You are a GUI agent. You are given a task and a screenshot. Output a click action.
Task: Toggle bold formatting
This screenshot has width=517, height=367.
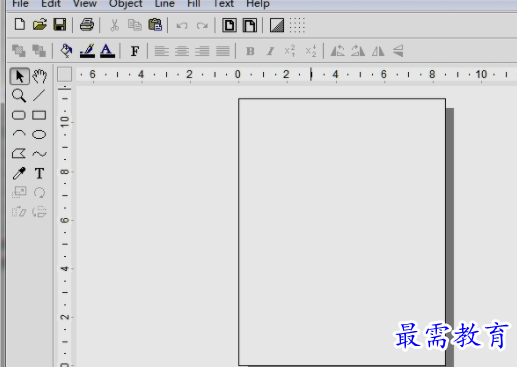[250, 51]
